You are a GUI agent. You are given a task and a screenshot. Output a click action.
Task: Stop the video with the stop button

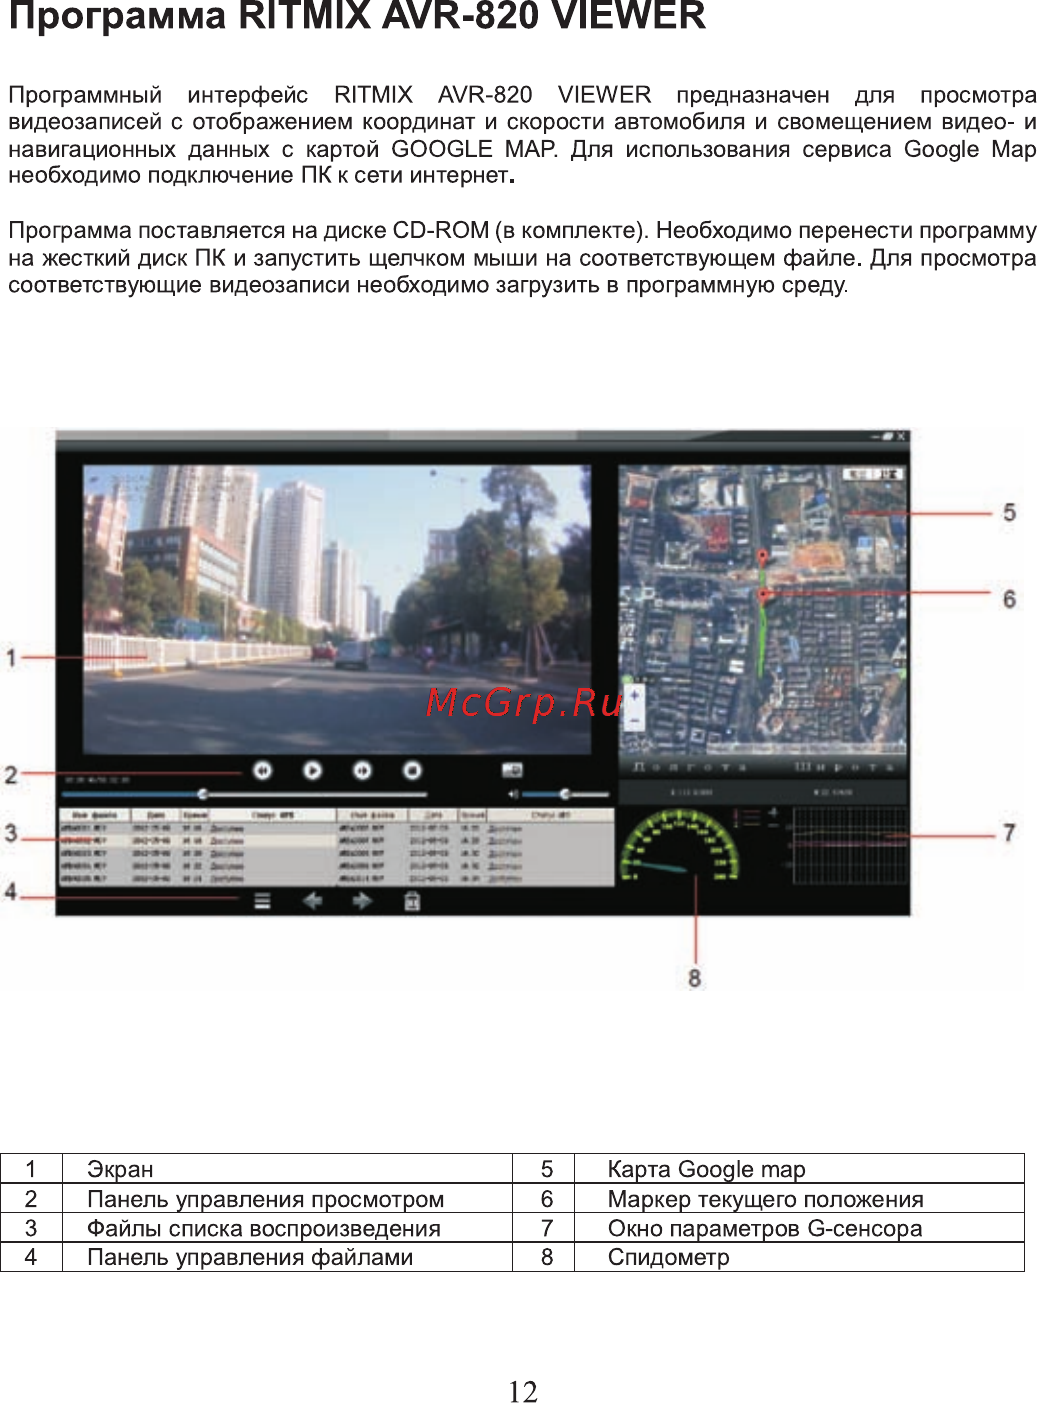pos(412,770)
